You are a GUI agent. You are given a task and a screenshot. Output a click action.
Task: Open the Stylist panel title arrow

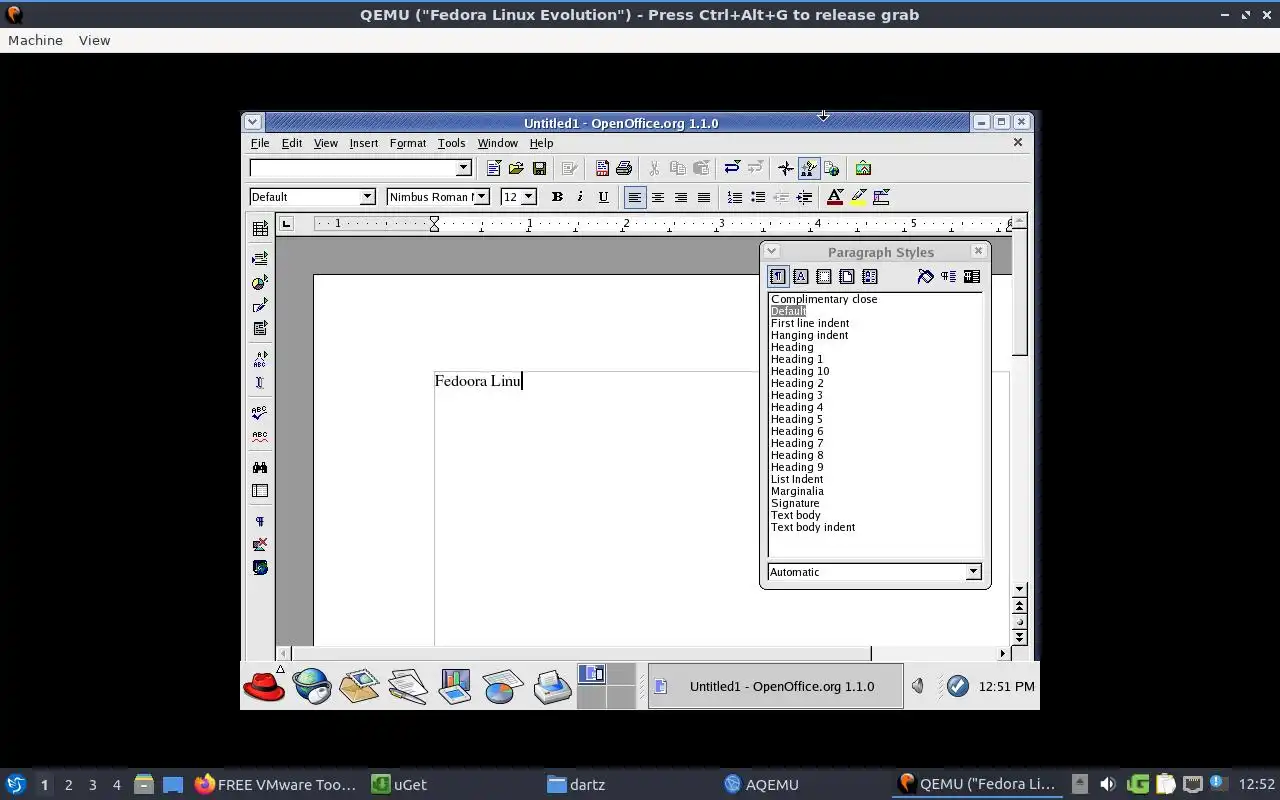[771, 252]
